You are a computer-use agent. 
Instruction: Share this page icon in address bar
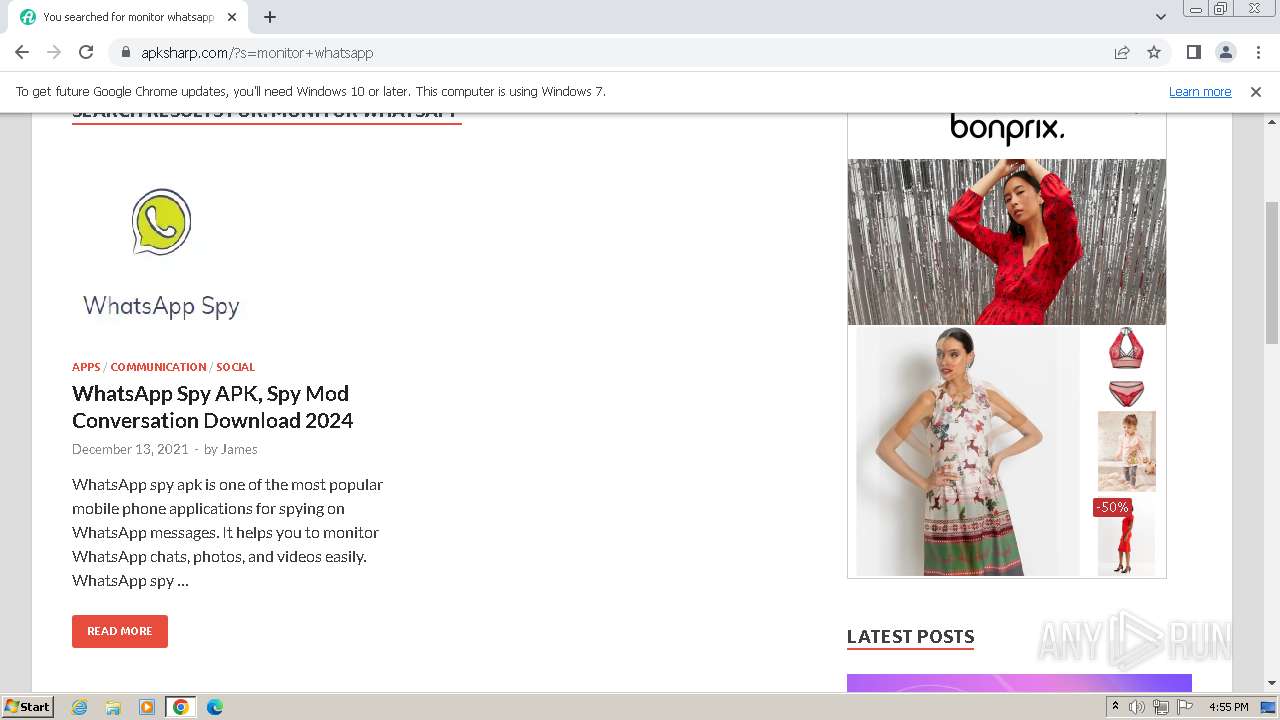point(1122,52)
